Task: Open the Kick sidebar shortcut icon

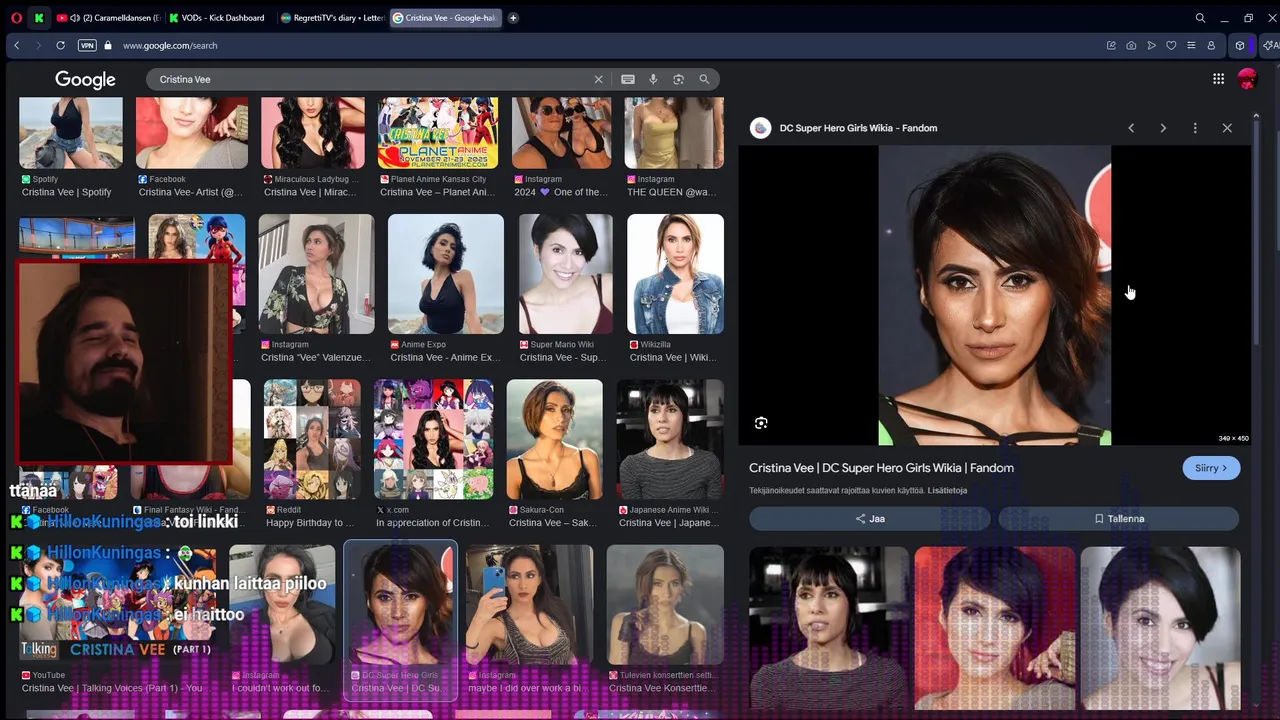Action: pyautogui.click(x=39, y=18)
